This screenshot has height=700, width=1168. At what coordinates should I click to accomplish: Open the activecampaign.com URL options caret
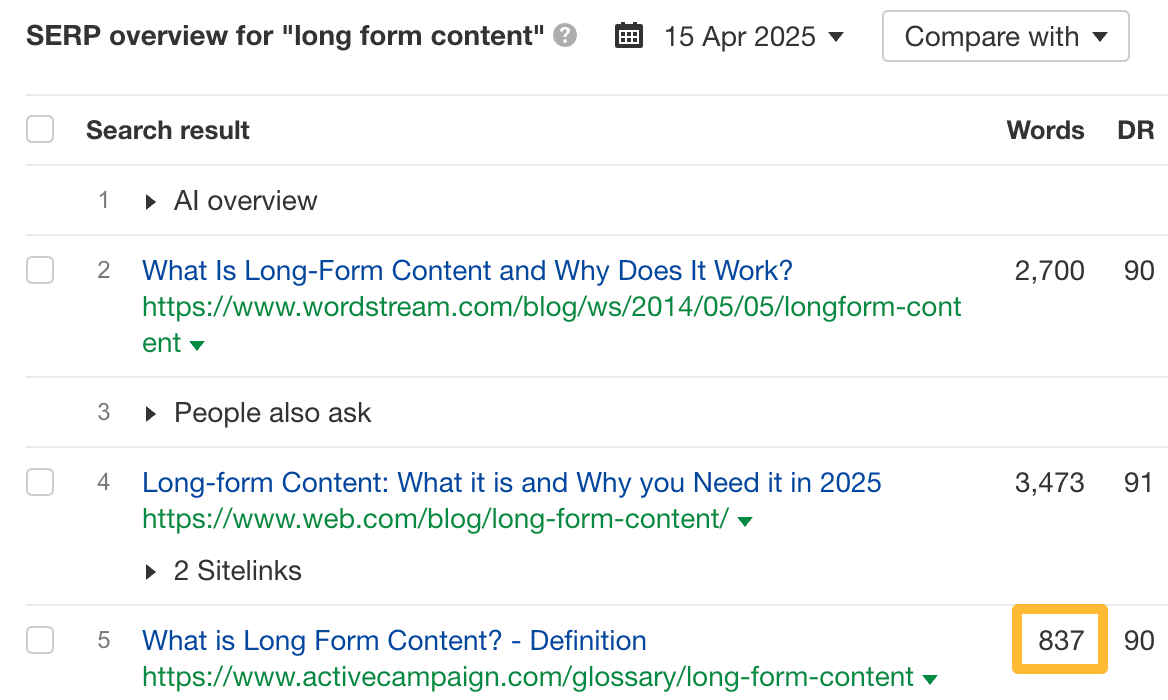[930, 677]
